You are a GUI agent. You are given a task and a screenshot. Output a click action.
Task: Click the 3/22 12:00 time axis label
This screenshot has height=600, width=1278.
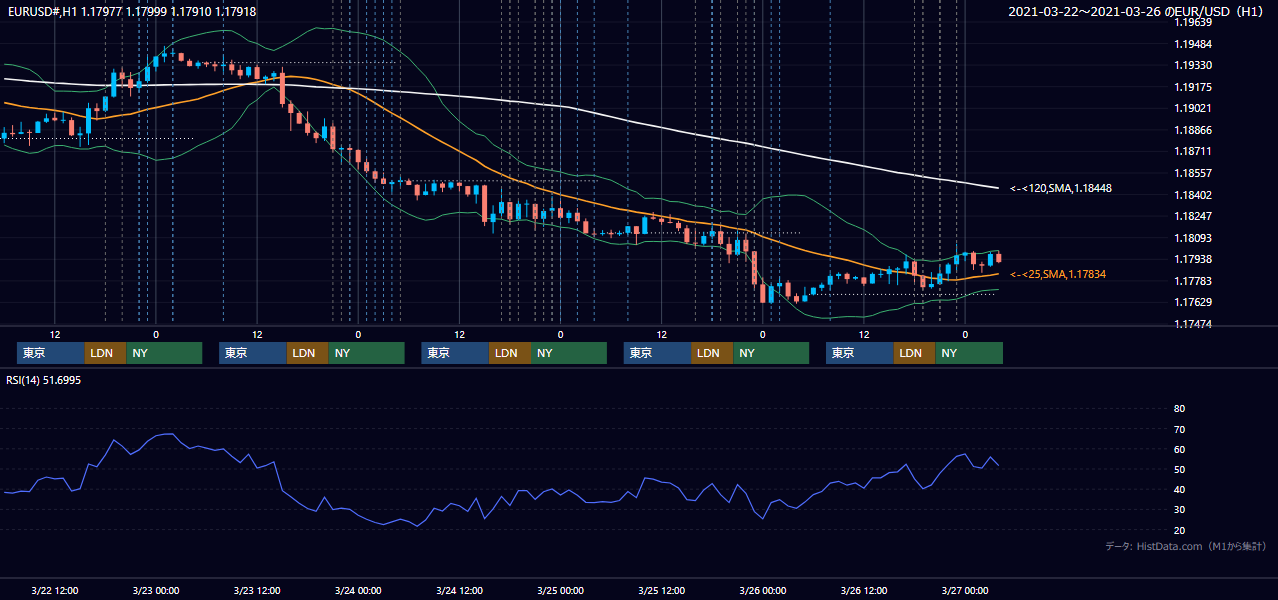pos(54,590)
